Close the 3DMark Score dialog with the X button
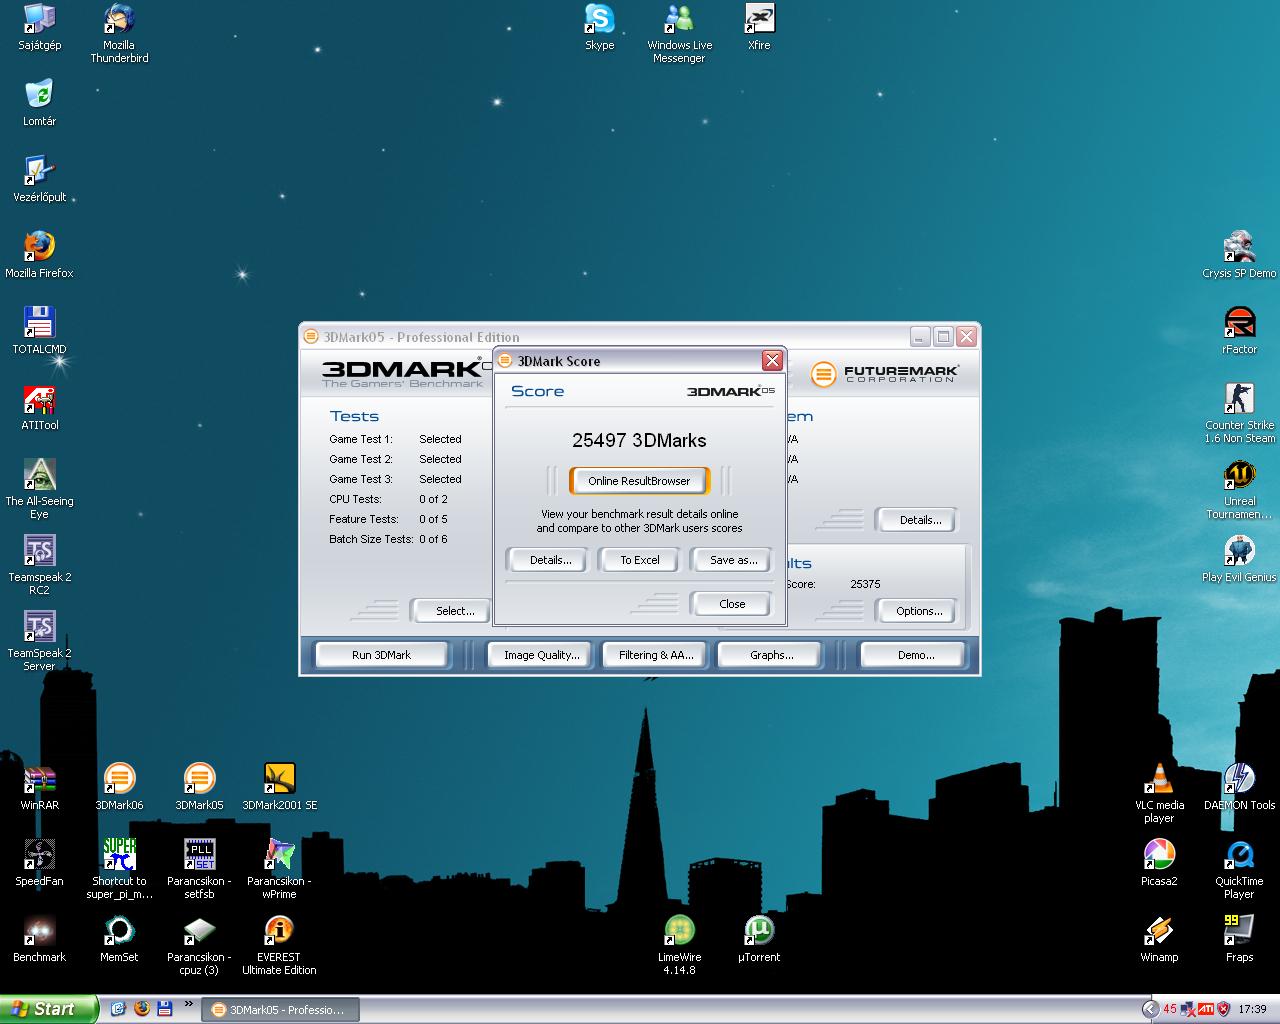Image resolution: width=1280 pixels, height=1024 pixels. 772,361
